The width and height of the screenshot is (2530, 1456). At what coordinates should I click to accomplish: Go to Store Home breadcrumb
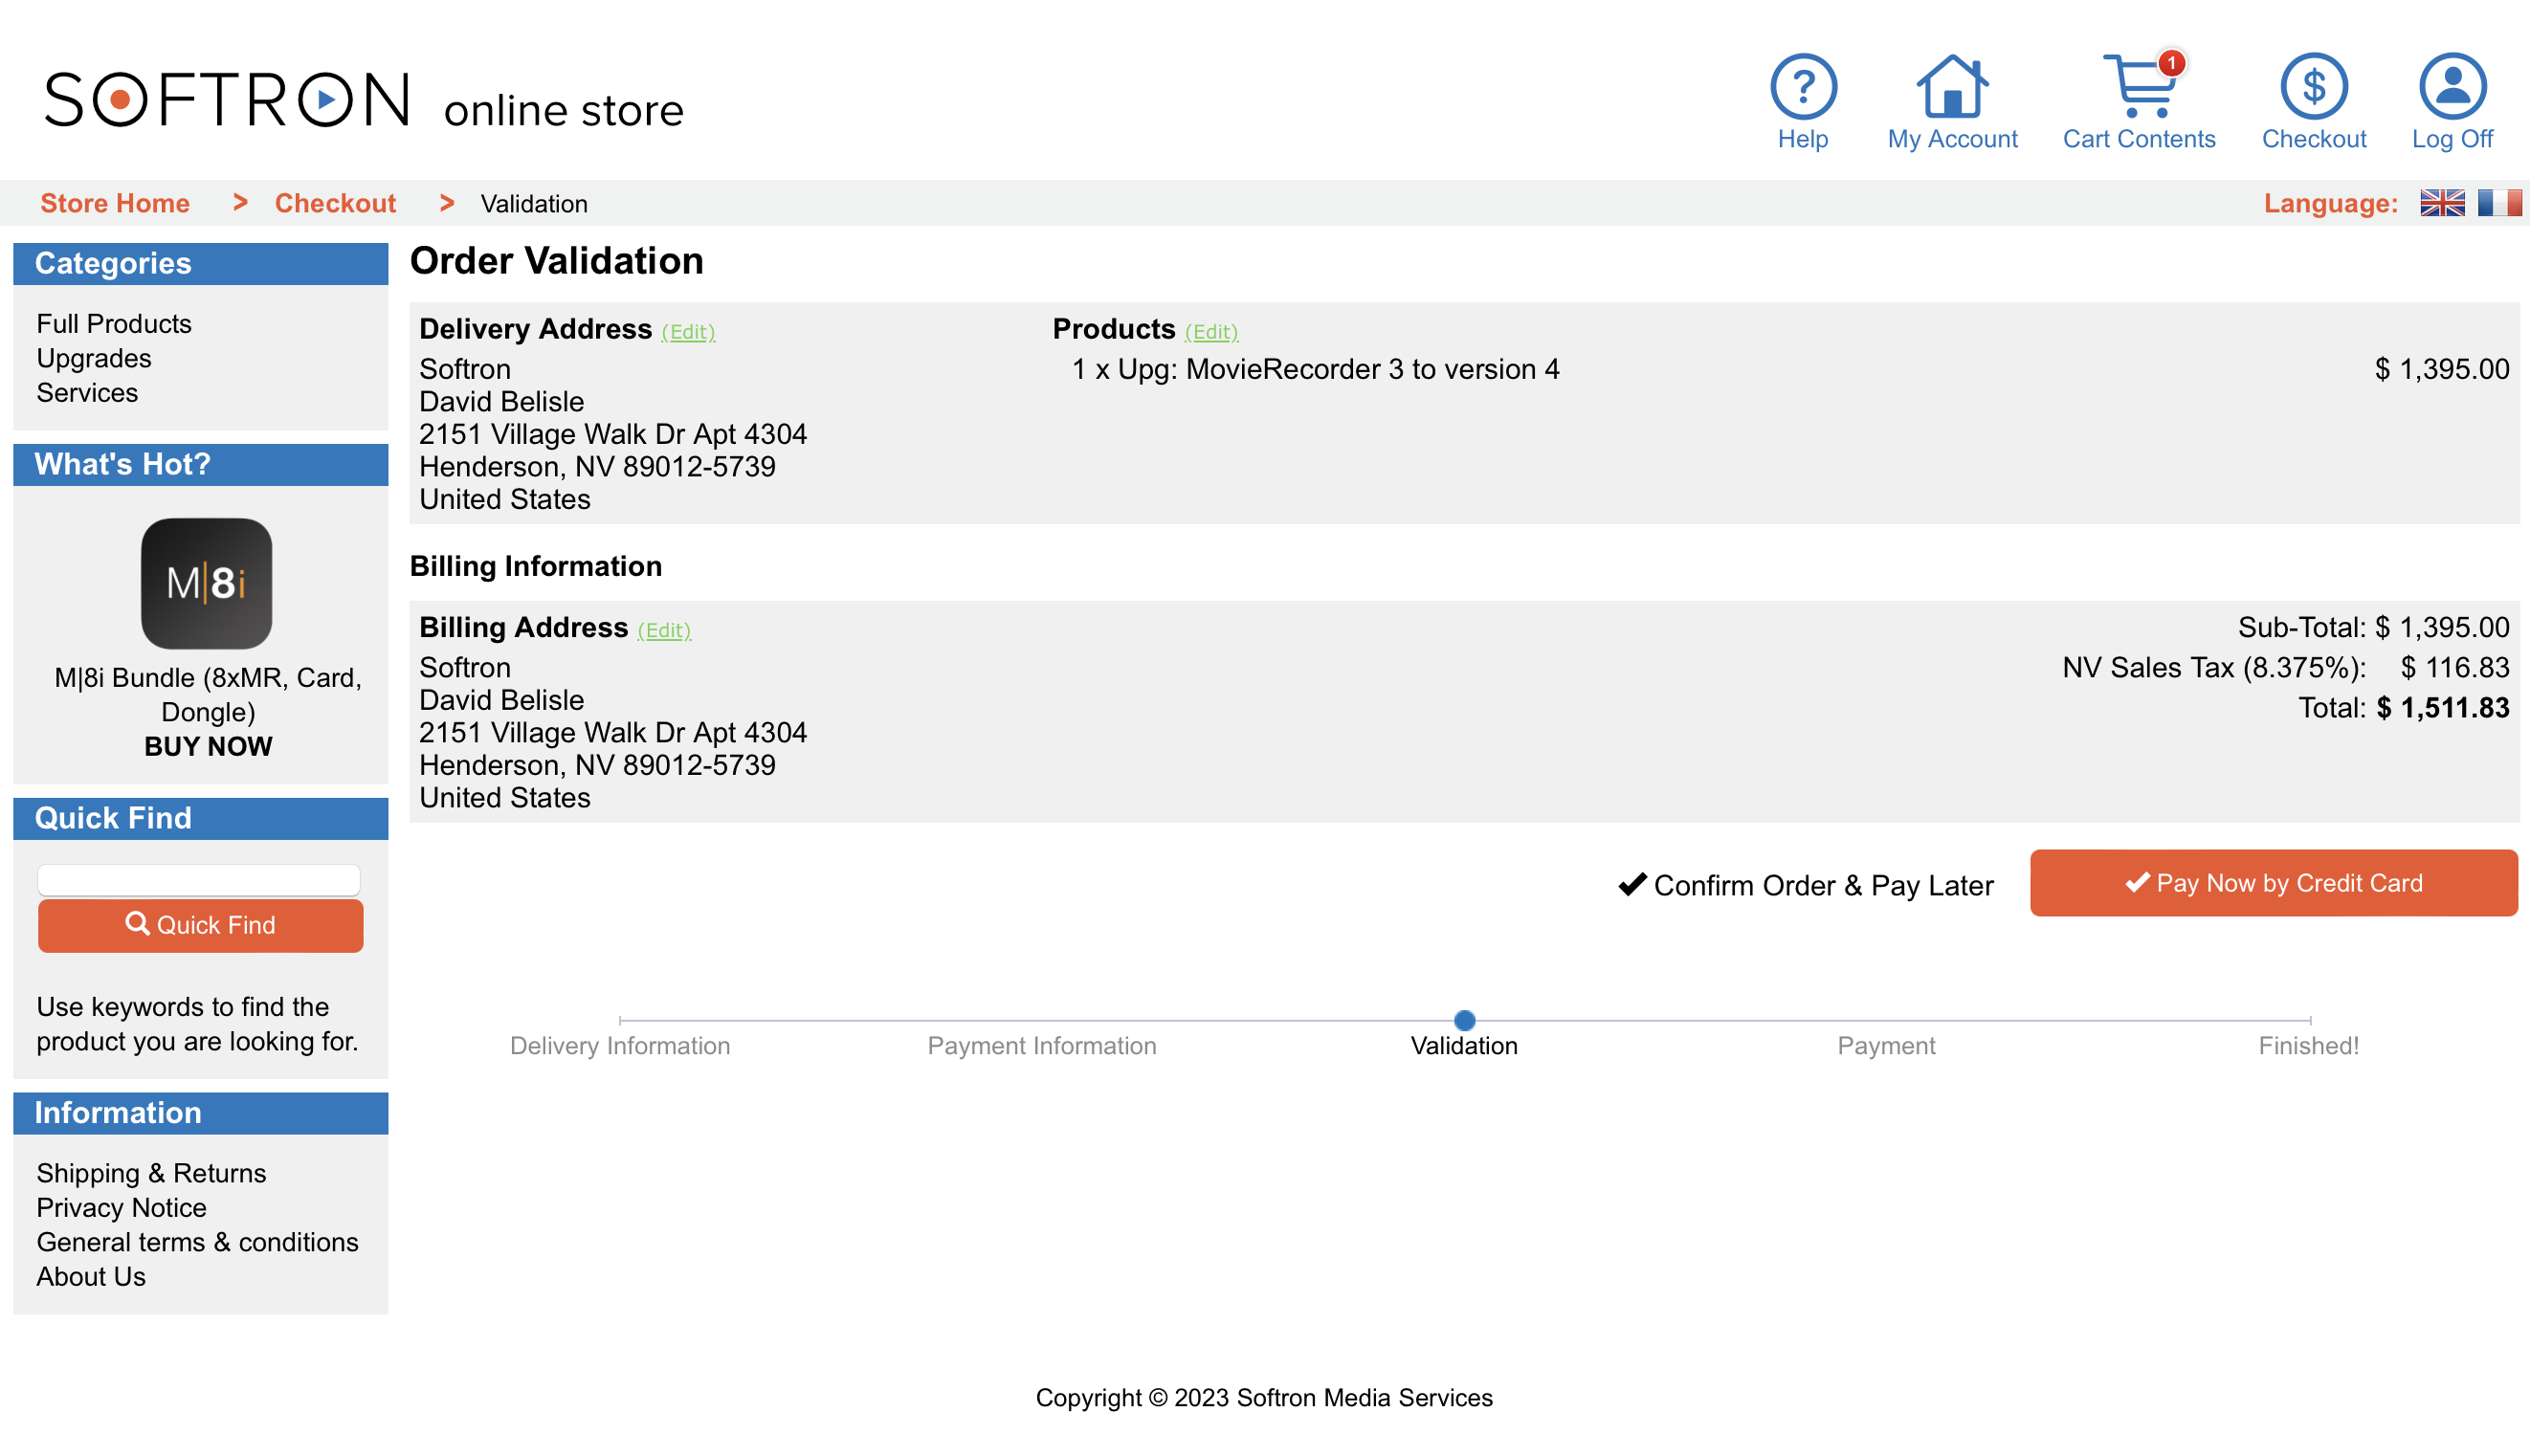[115, 203]
